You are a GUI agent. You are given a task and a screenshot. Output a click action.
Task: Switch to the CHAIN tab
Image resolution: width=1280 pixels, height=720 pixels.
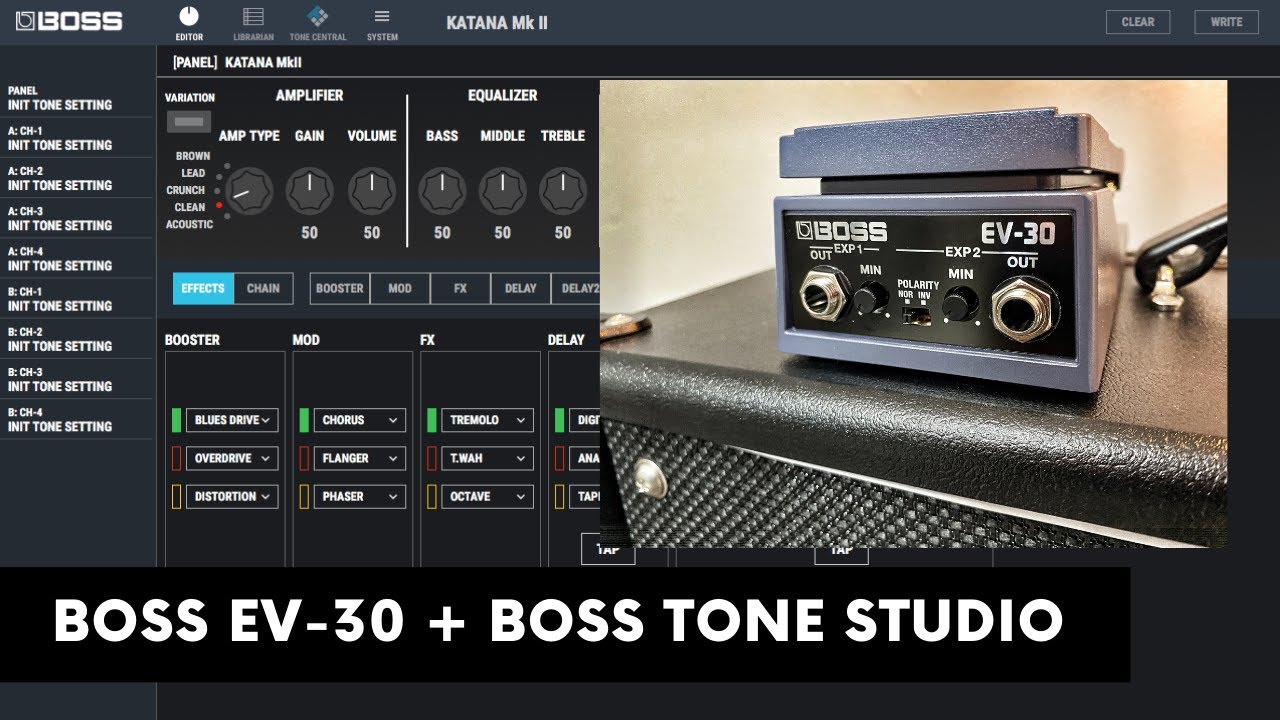pyautogui.click(x=263, y=288)
